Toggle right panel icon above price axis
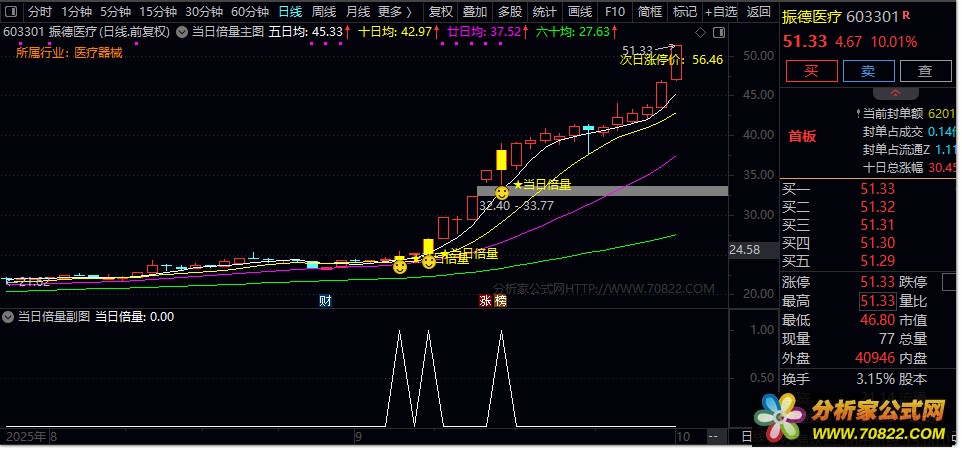This screenshot has width=962, height=450. pyautogui.click(x=720, y=33)
